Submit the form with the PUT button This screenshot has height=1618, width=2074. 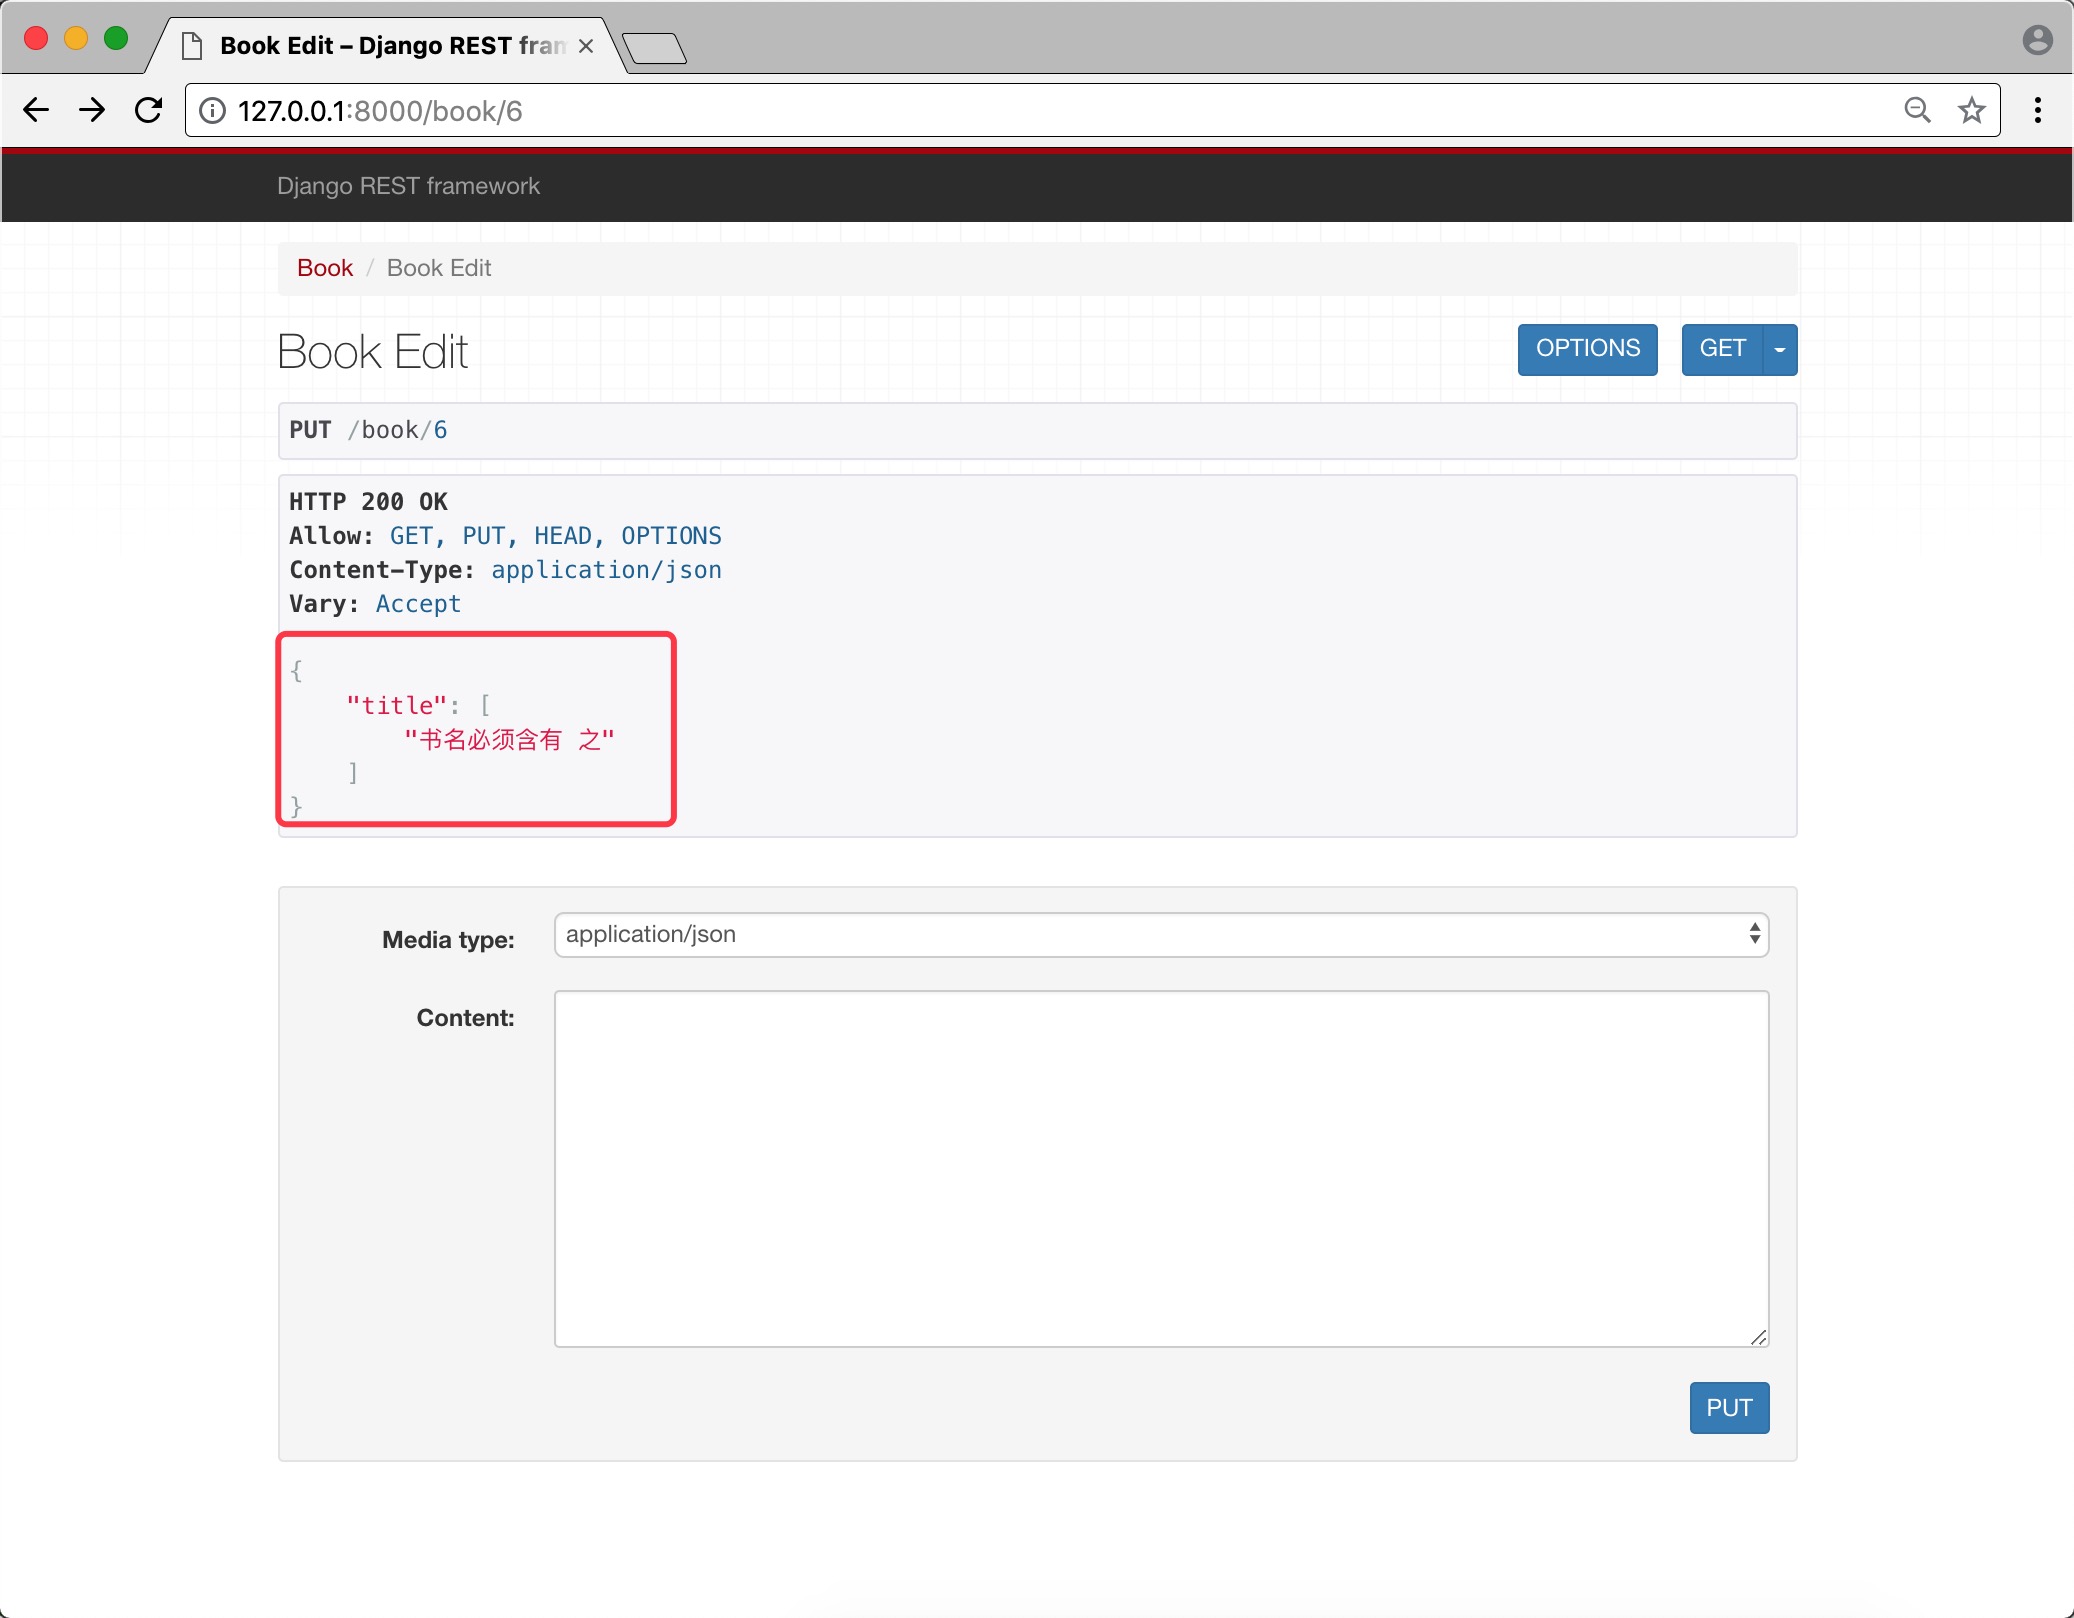(x=1729, y=1408)
